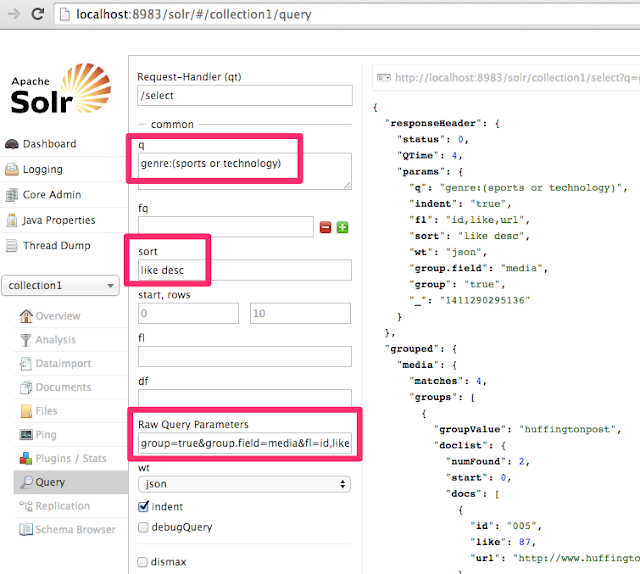Open the Logging menu item
The width and height of the screenshot is (640, 574).
pyautogui.click(x=43, y=169)
